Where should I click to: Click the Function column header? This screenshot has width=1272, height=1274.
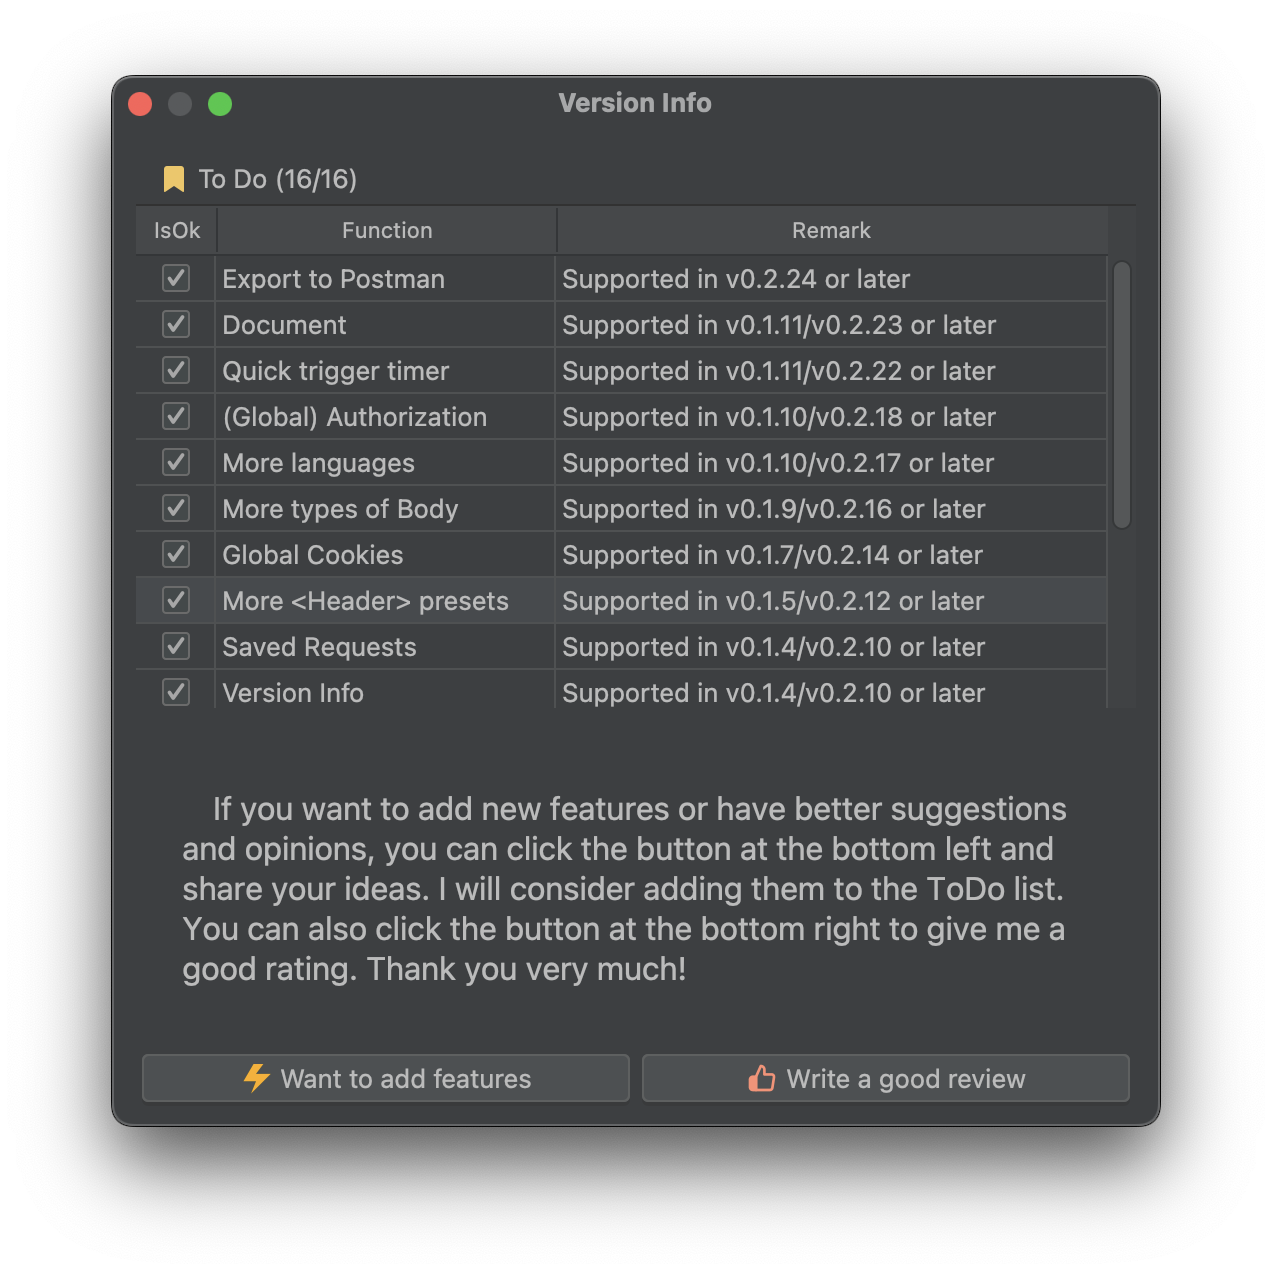[387, 230]
